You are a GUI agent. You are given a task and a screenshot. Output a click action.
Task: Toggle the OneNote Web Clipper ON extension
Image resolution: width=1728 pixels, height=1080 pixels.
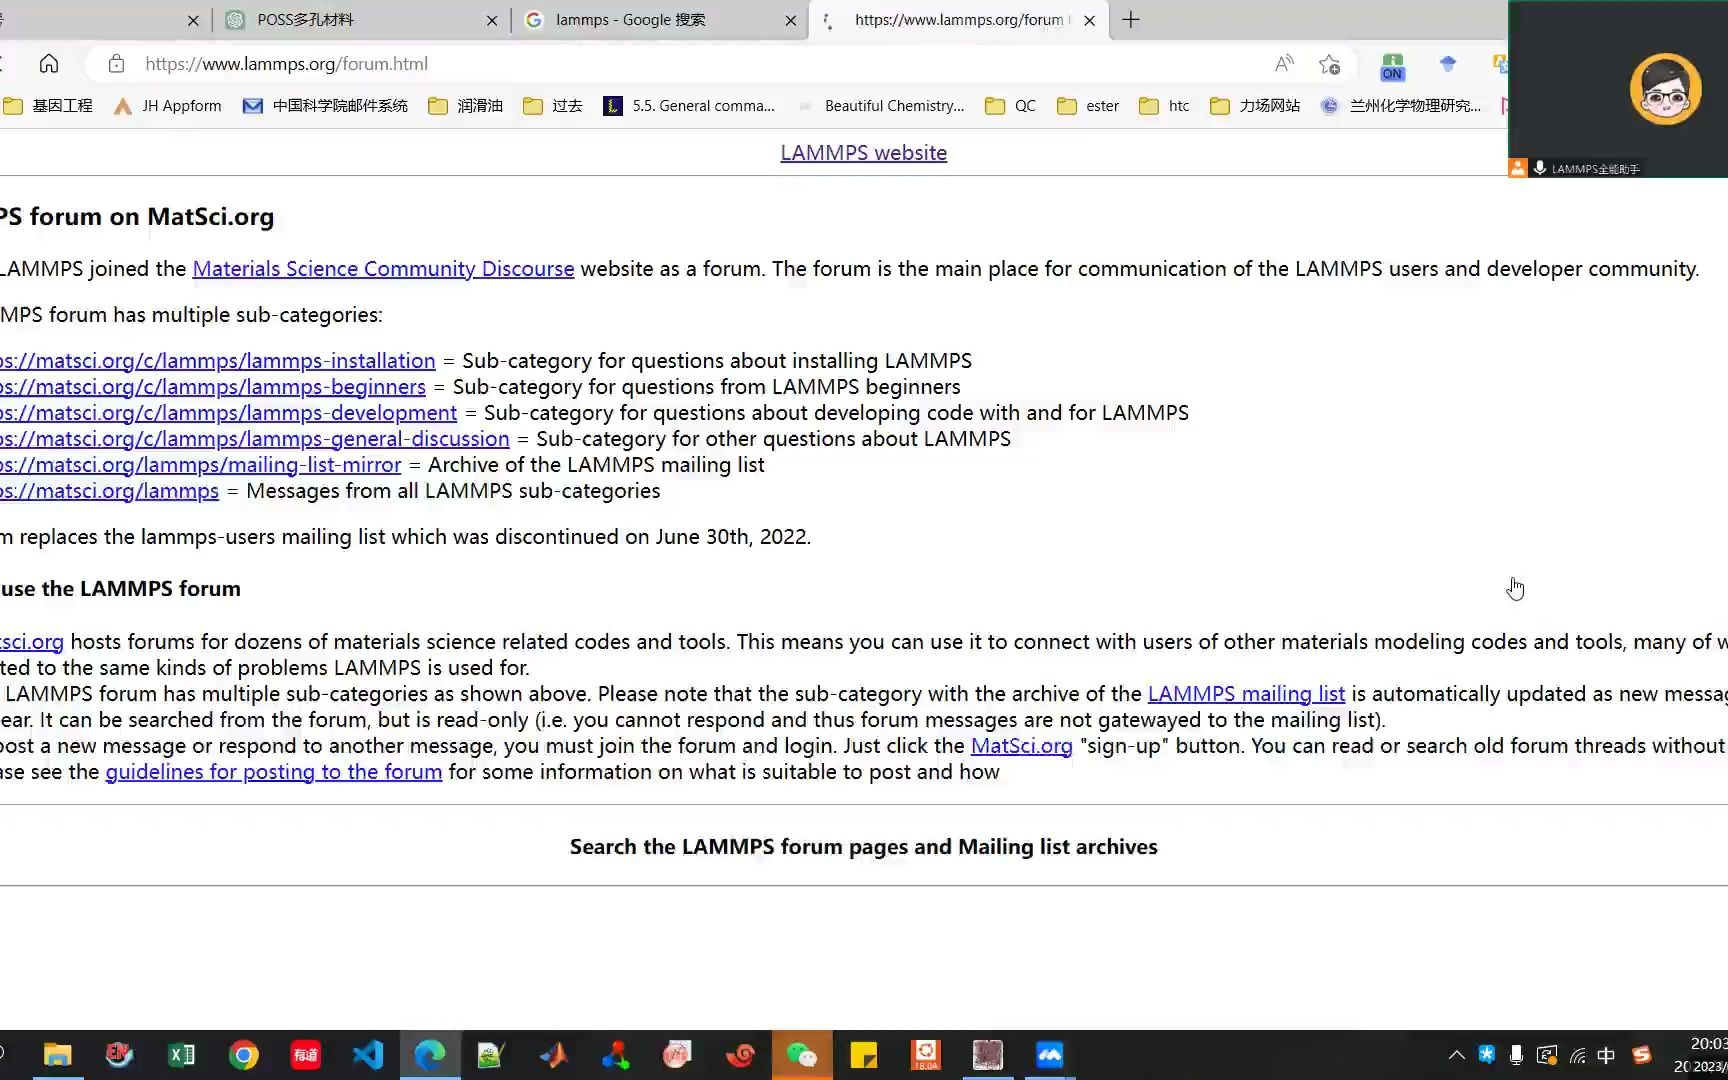[1392, 66]
